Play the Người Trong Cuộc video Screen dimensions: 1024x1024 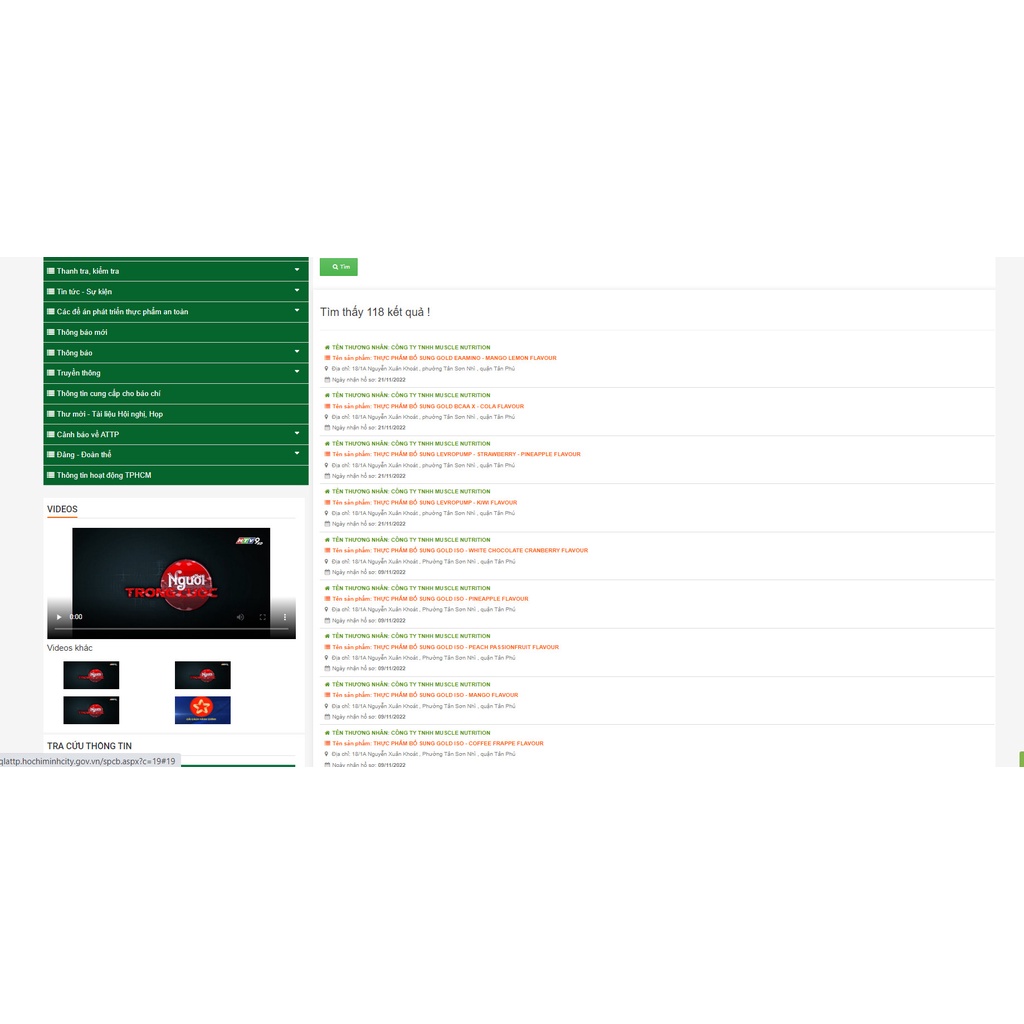point(59,617)
